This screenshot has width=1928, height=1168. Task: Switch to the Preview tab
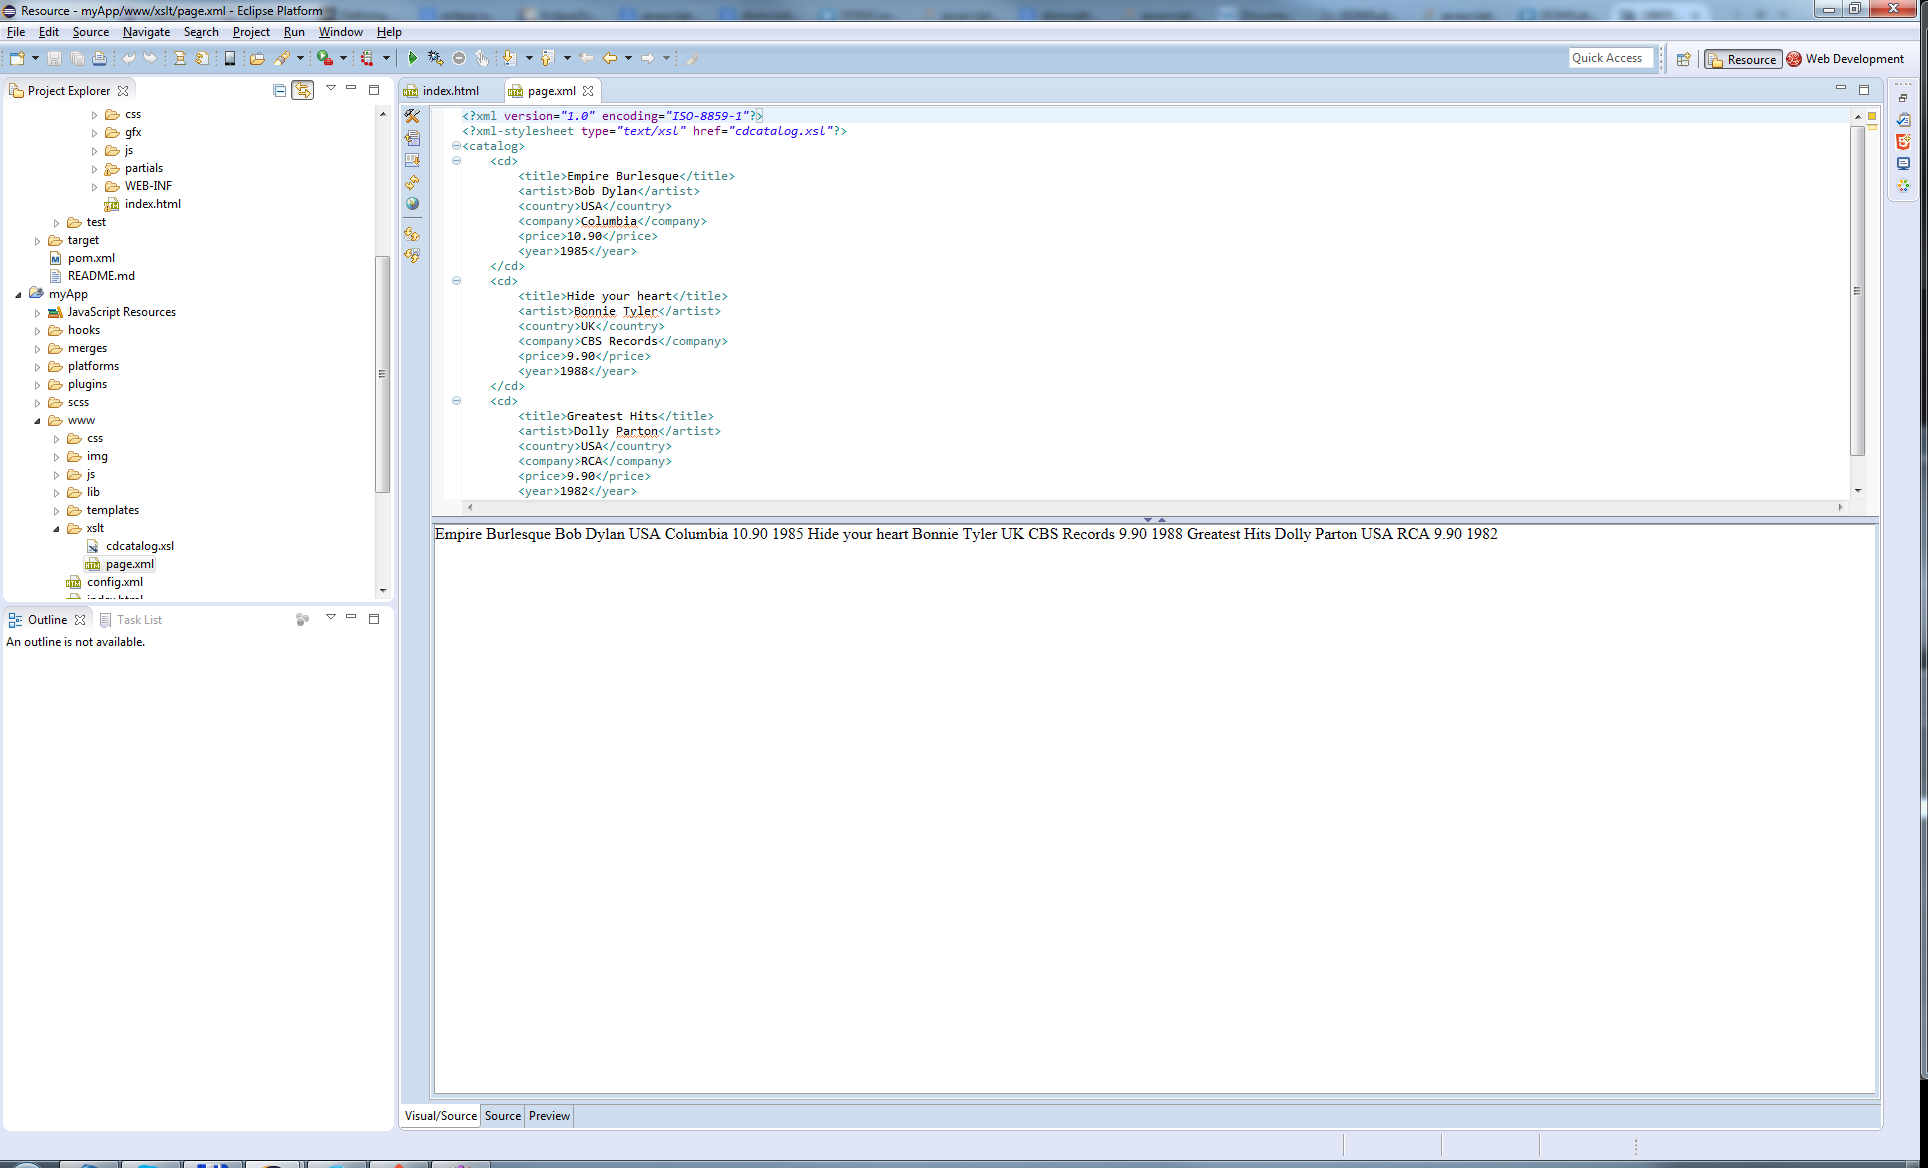point(549,1116)
